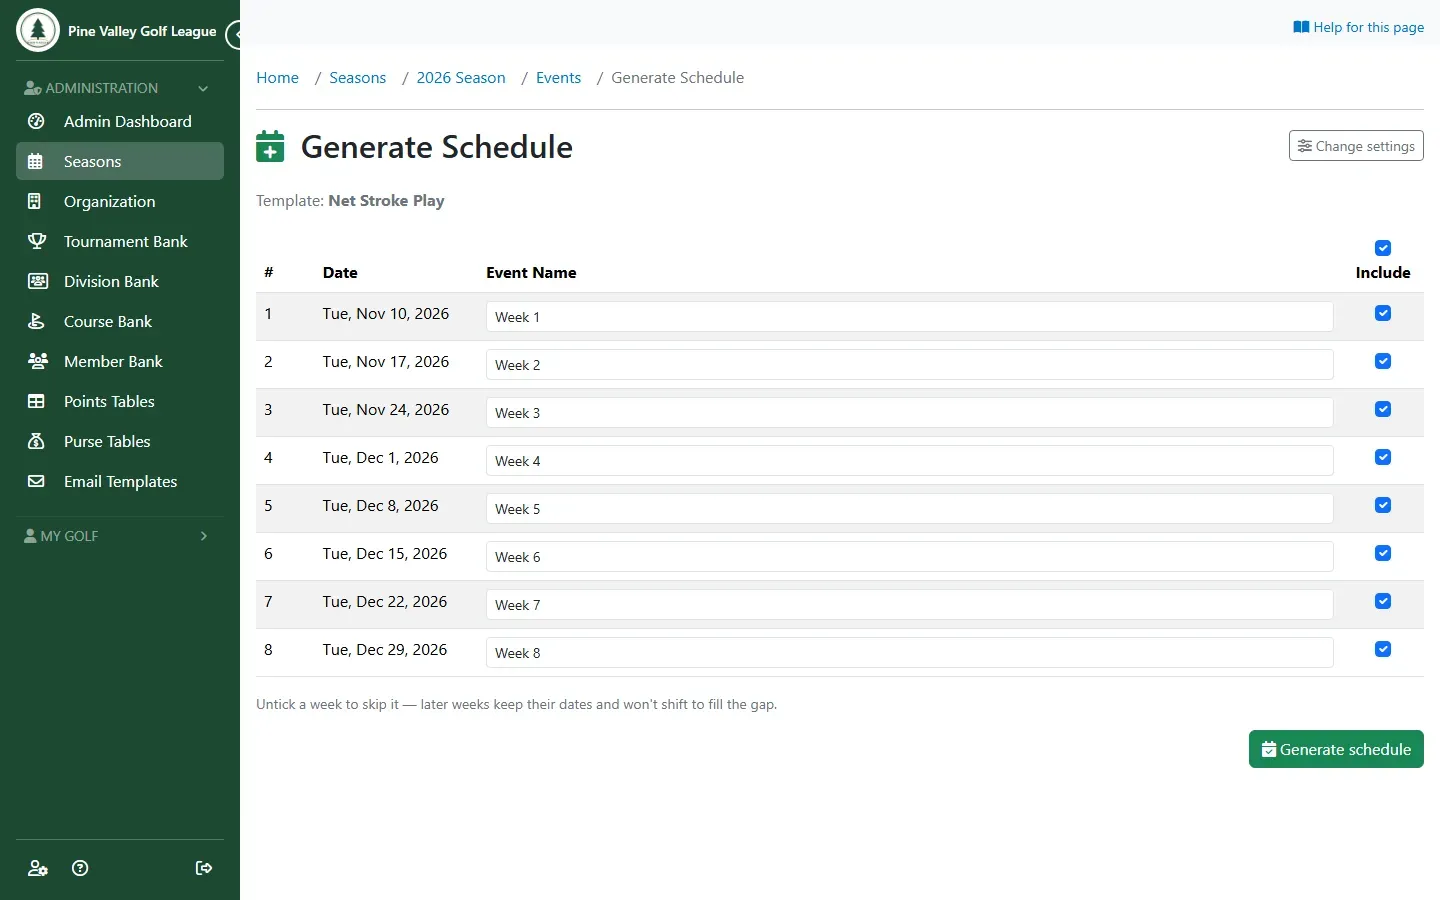Click the sign out icon
This screenshot has height=900, width=1440.
pos(204,868)
